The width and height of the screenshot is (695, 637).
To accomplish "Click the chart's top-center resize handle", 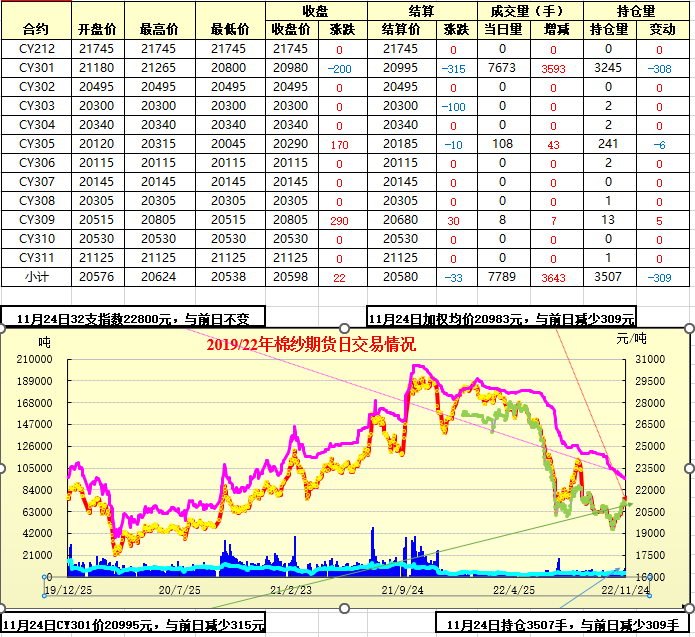I will coord(346,328).
